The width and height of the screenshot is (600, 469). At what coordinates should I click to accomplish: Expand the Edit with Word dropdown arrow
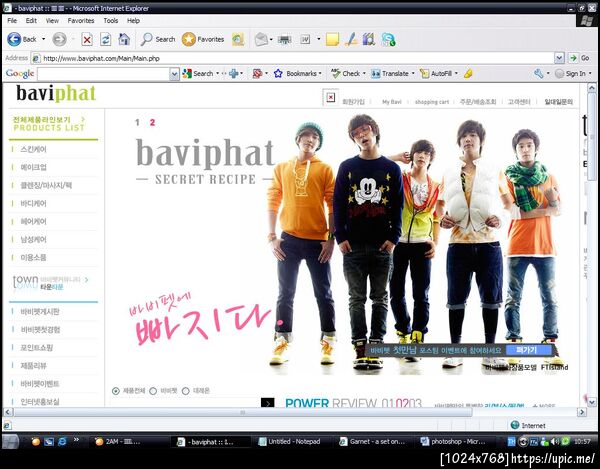(x=318, y=39)
